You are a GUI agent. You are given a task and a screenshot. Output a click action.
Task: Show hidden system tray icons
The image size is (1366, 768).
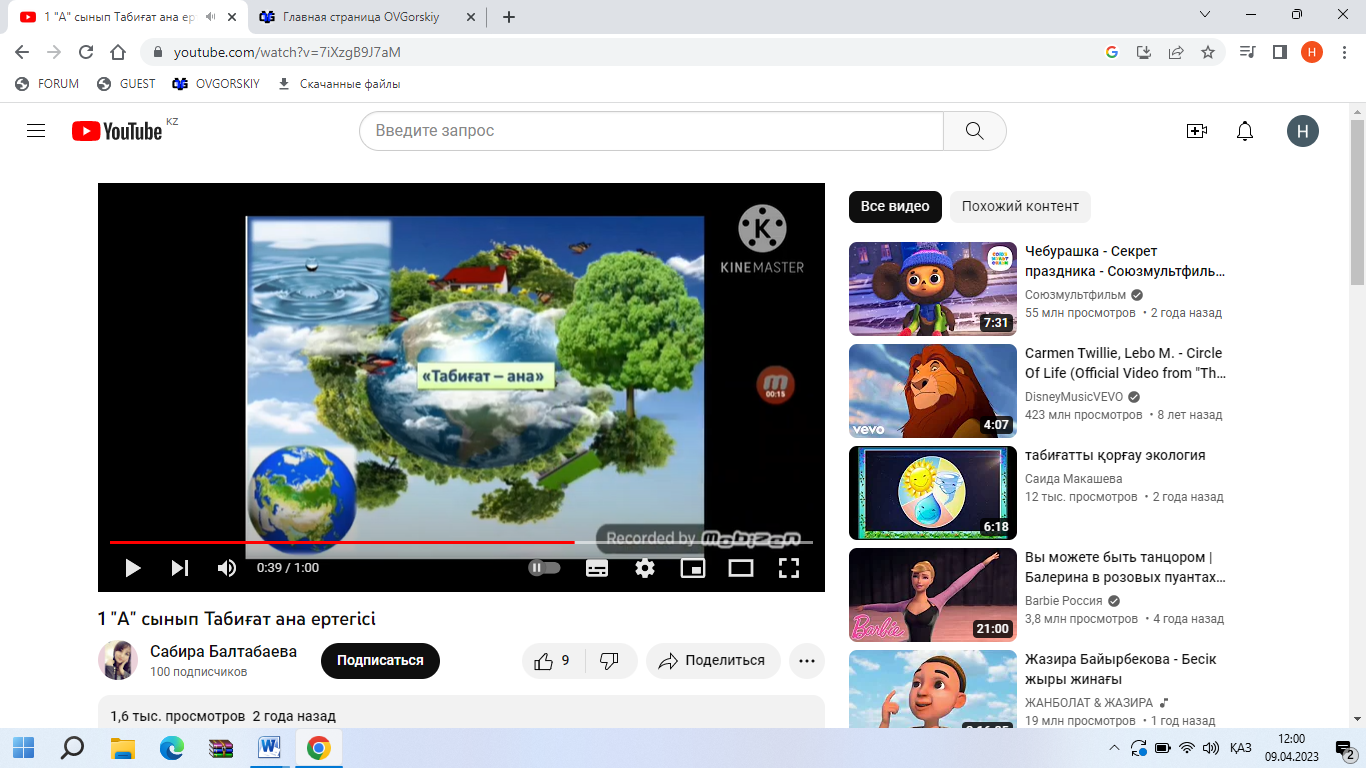[x=1115, y=748]
